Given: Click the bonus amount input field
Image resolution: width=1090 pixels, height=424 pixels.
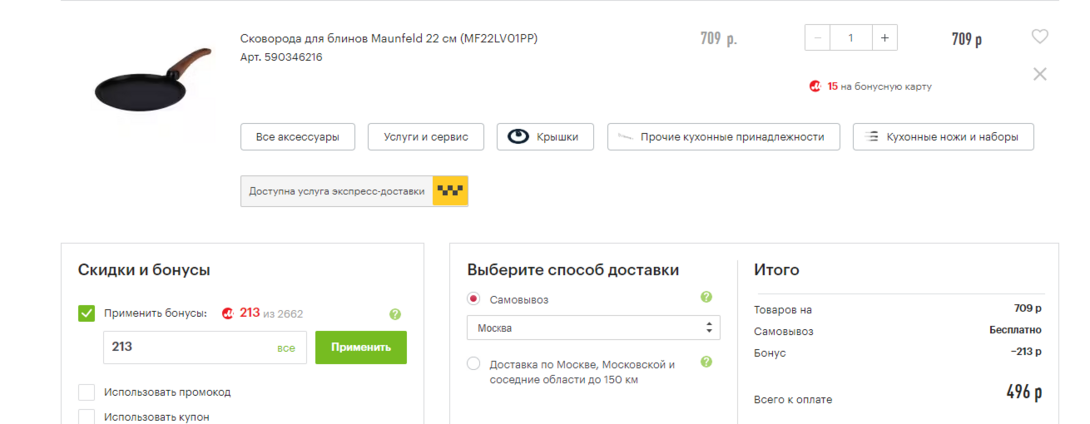Looking at the screenshot, I should pyautogui.click(x=185, y=348).
